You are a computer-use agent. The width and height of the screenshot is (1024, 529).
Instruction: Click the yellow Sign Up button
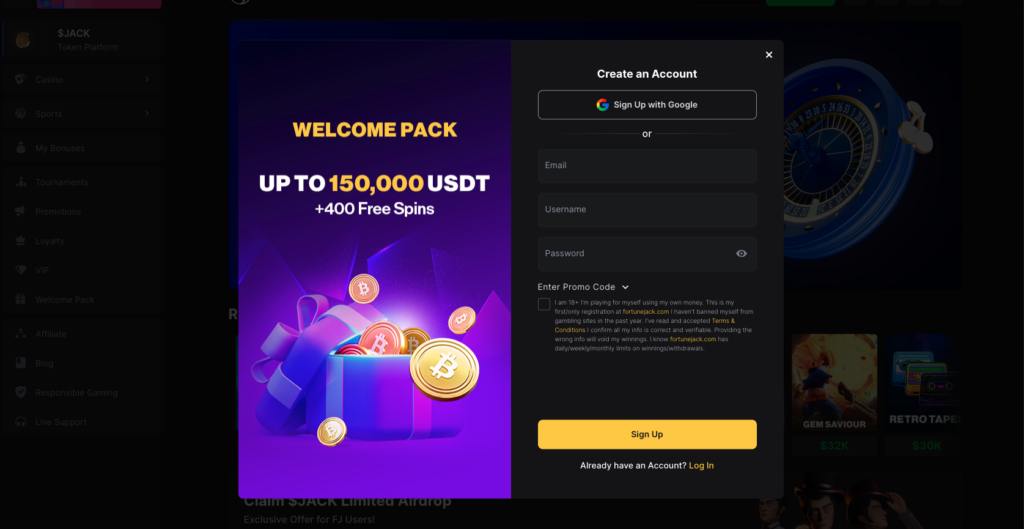point(647,434)
